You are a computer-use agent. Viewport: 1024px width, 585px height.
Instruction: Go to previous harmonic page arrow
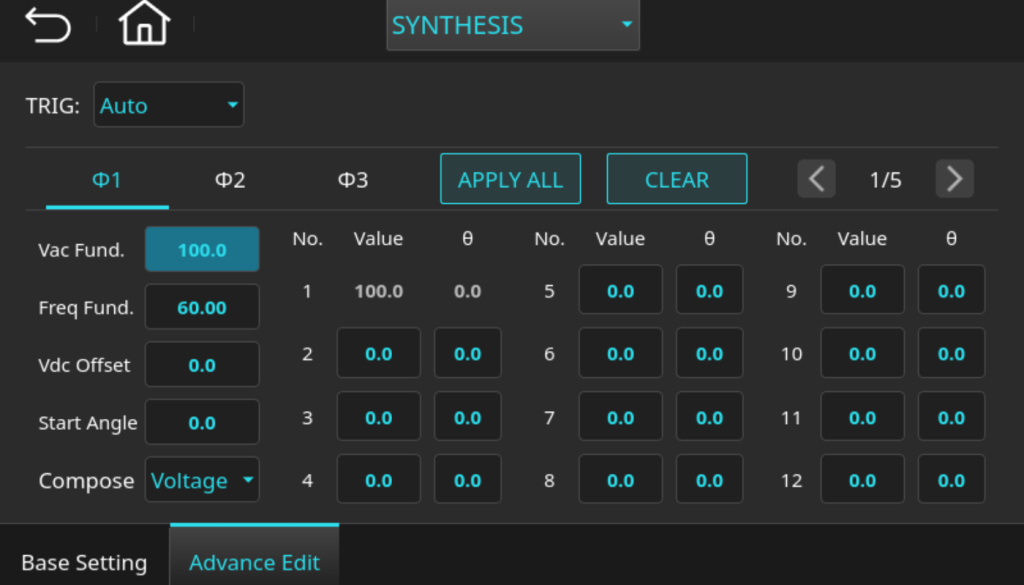click(816, 179)
